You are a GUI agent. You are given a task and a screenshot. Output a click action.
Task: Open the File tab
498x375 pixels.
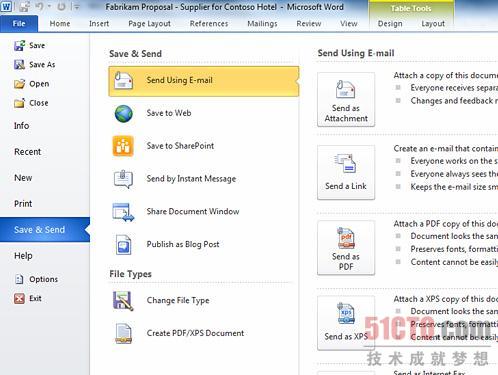[x=19, y=23]
